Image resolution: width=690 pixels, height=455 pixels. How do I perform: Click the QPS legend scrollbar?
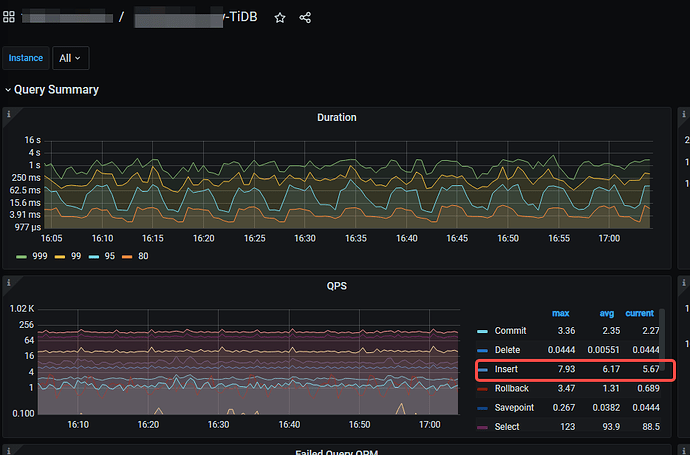point(661,350)
